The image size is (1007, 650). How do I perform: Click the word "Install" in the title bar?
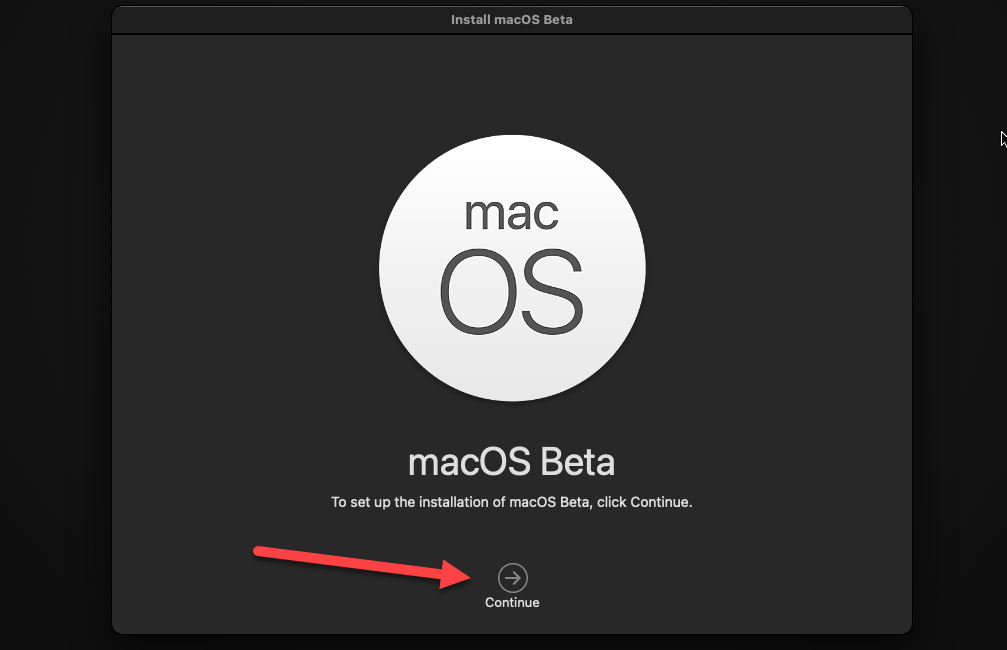[471, 19]
